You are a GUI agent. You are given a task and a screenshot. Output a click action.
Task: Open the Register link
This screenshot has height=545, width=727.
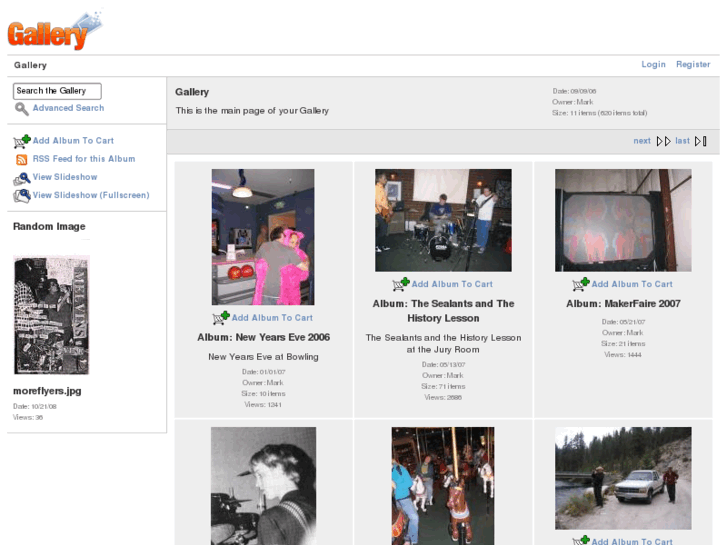click(693, 64)
